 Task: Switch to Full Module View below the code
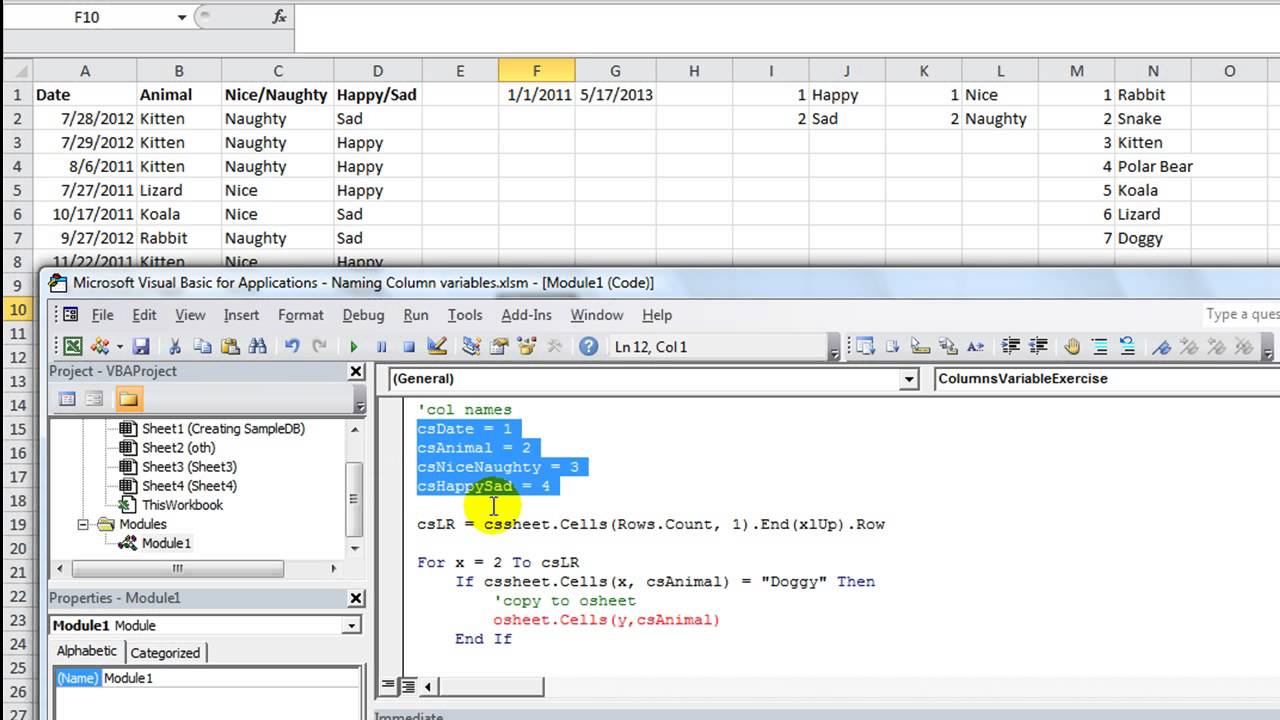(x=408, y=686)
